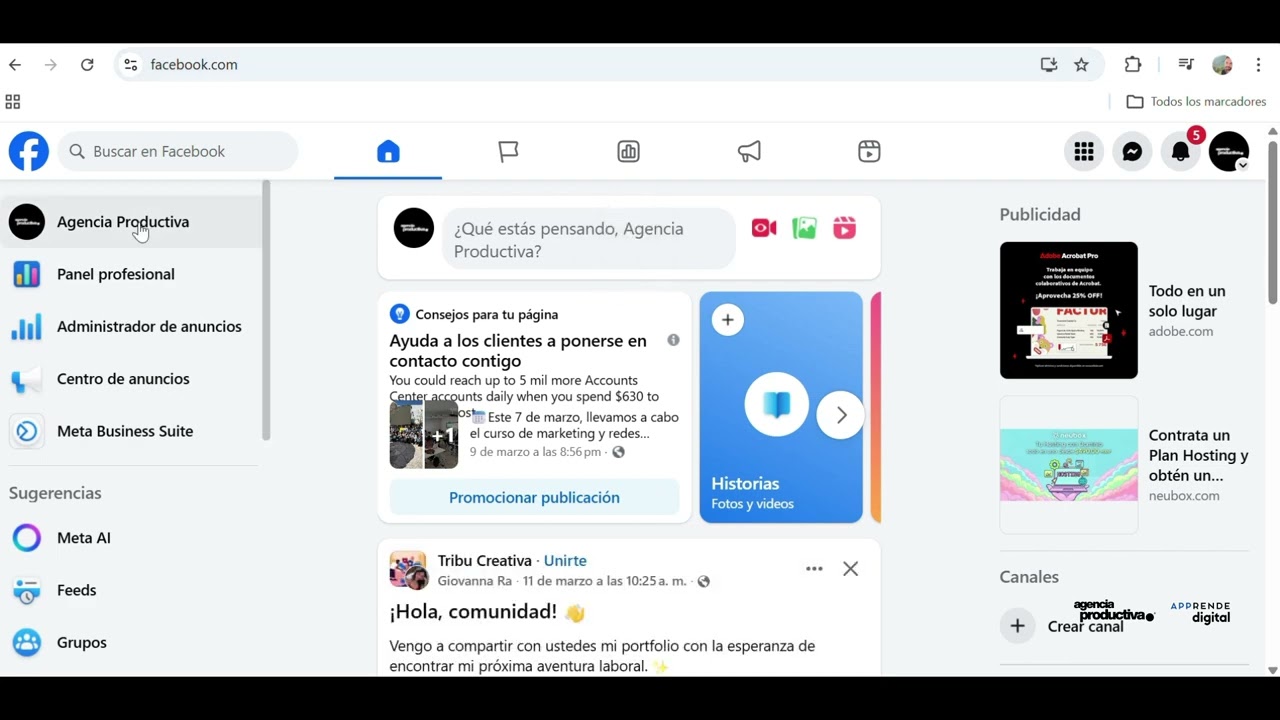
Task: Open Tribu Creativa group name
Action: (x=484, y=561)
